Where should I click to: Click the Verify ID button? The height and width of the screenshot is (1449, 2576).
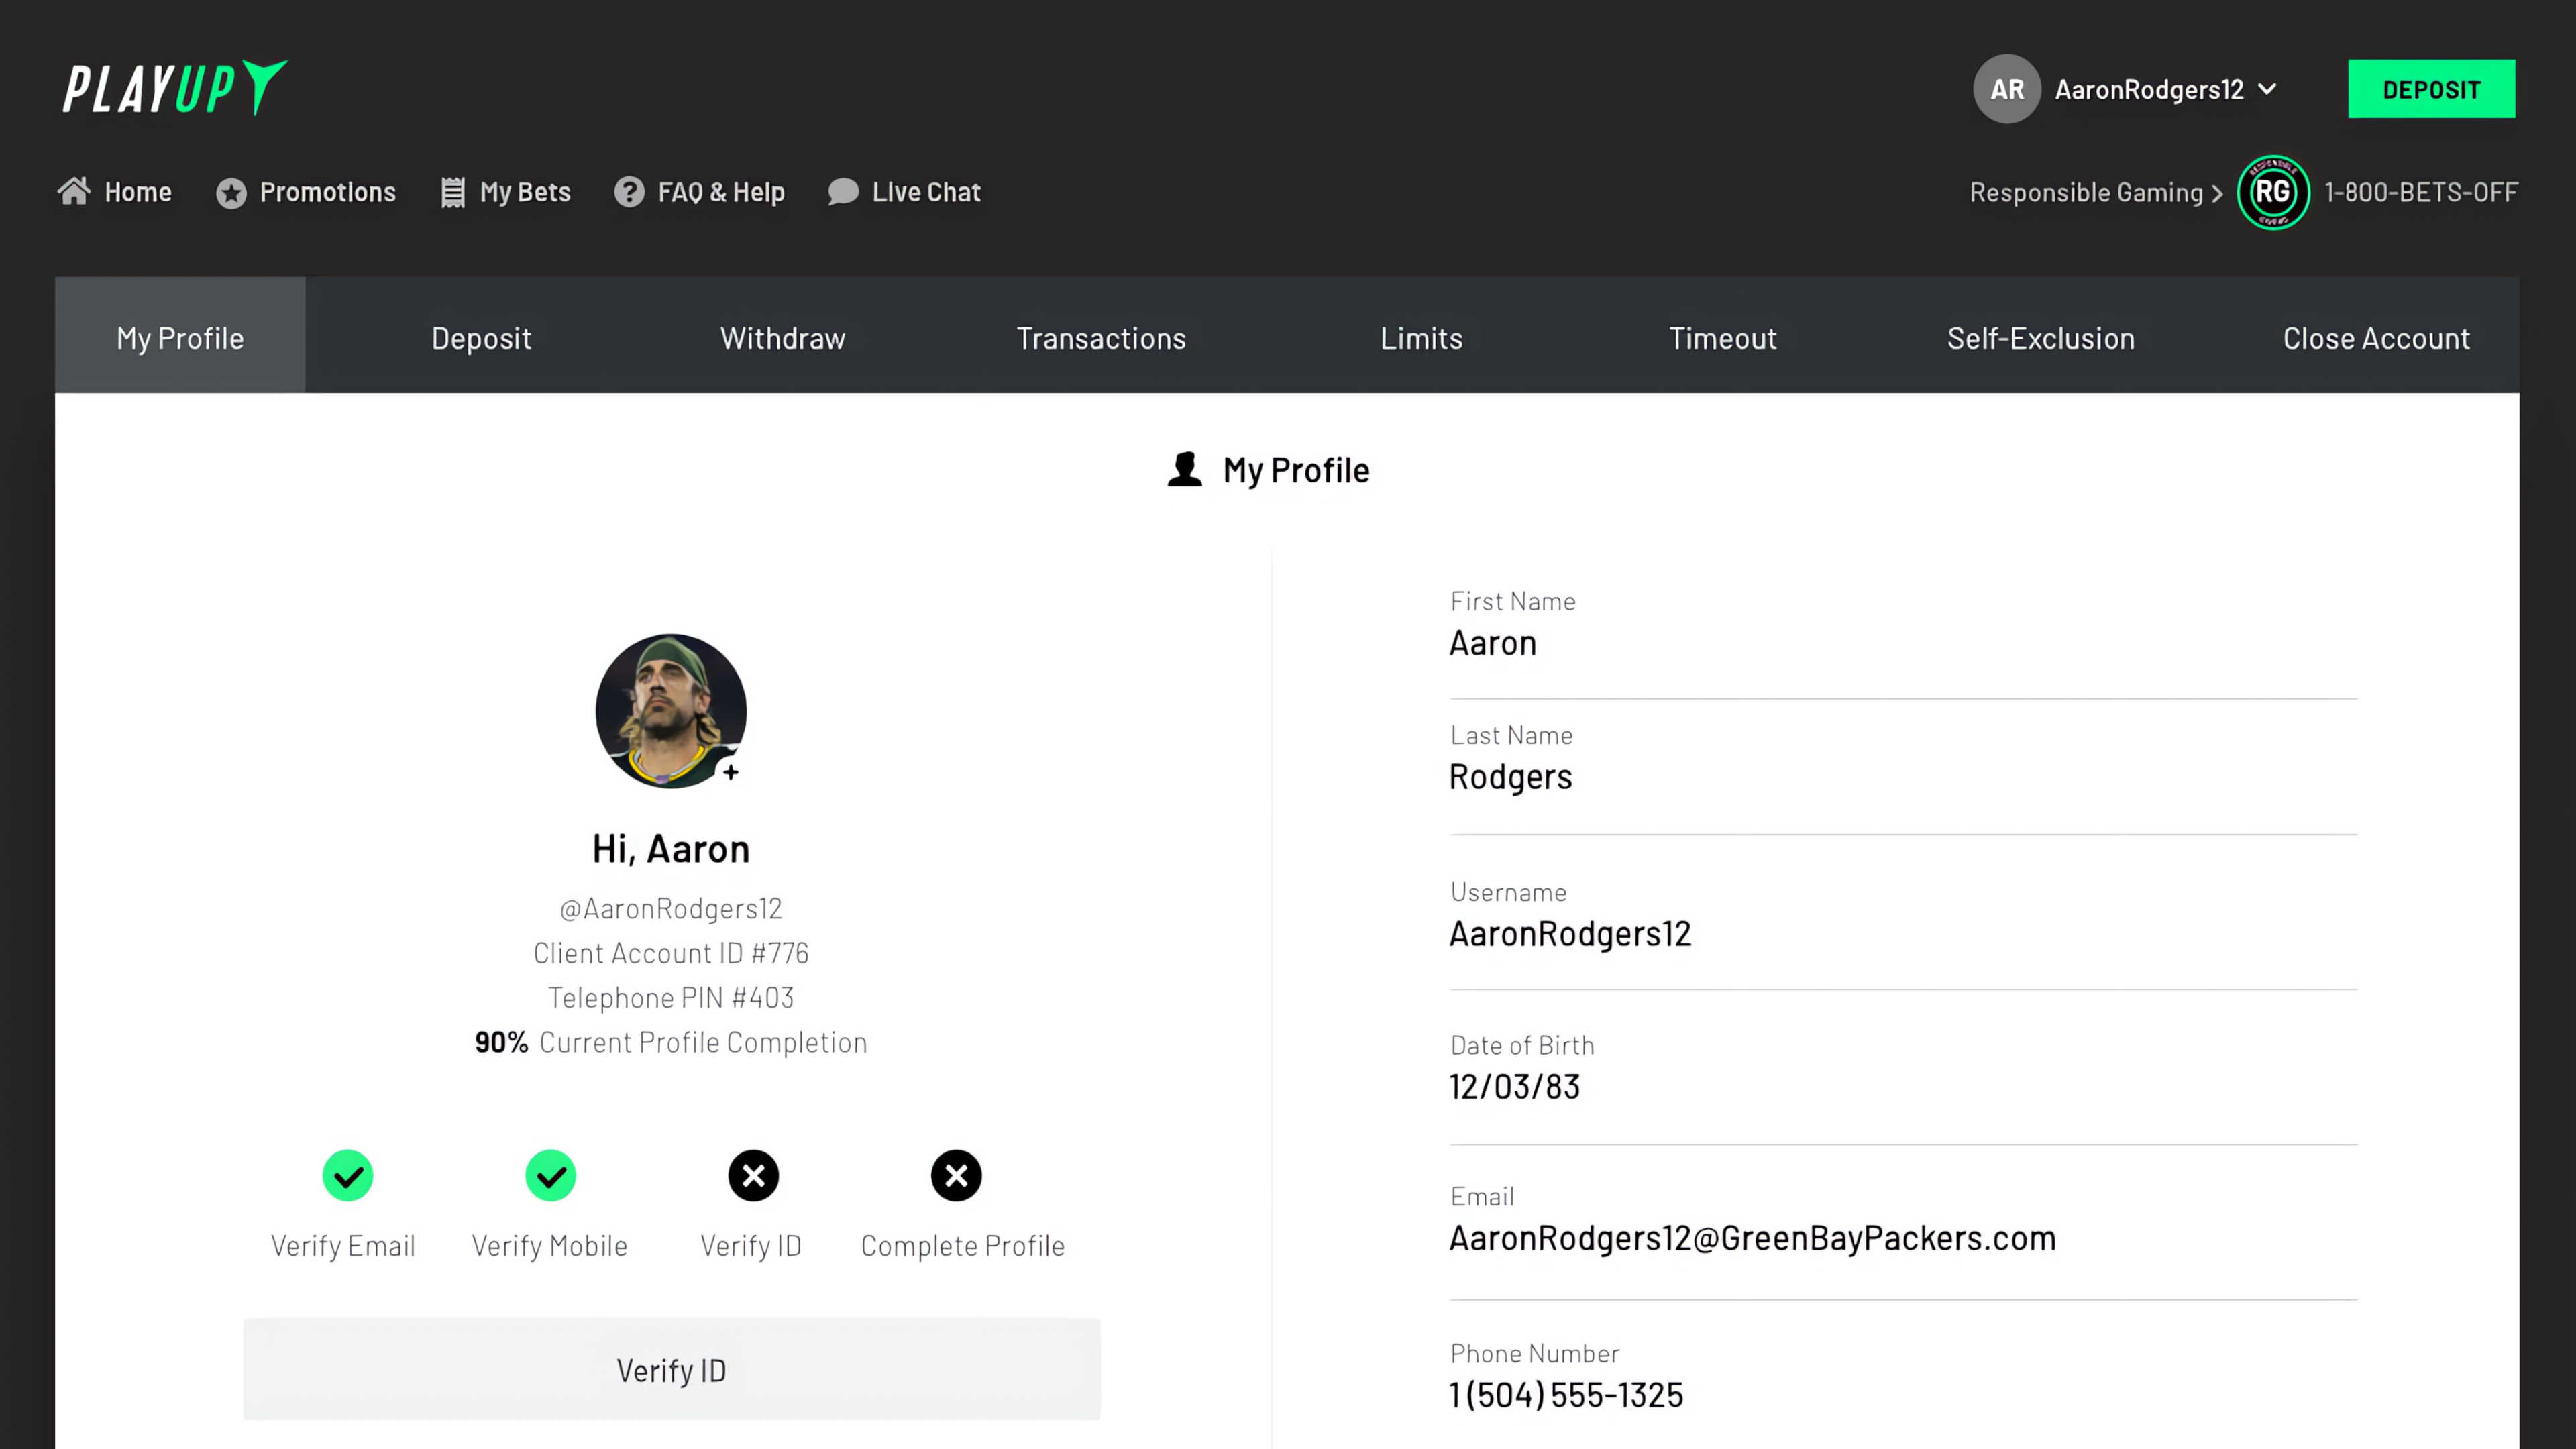click(x=671, y=1370)
